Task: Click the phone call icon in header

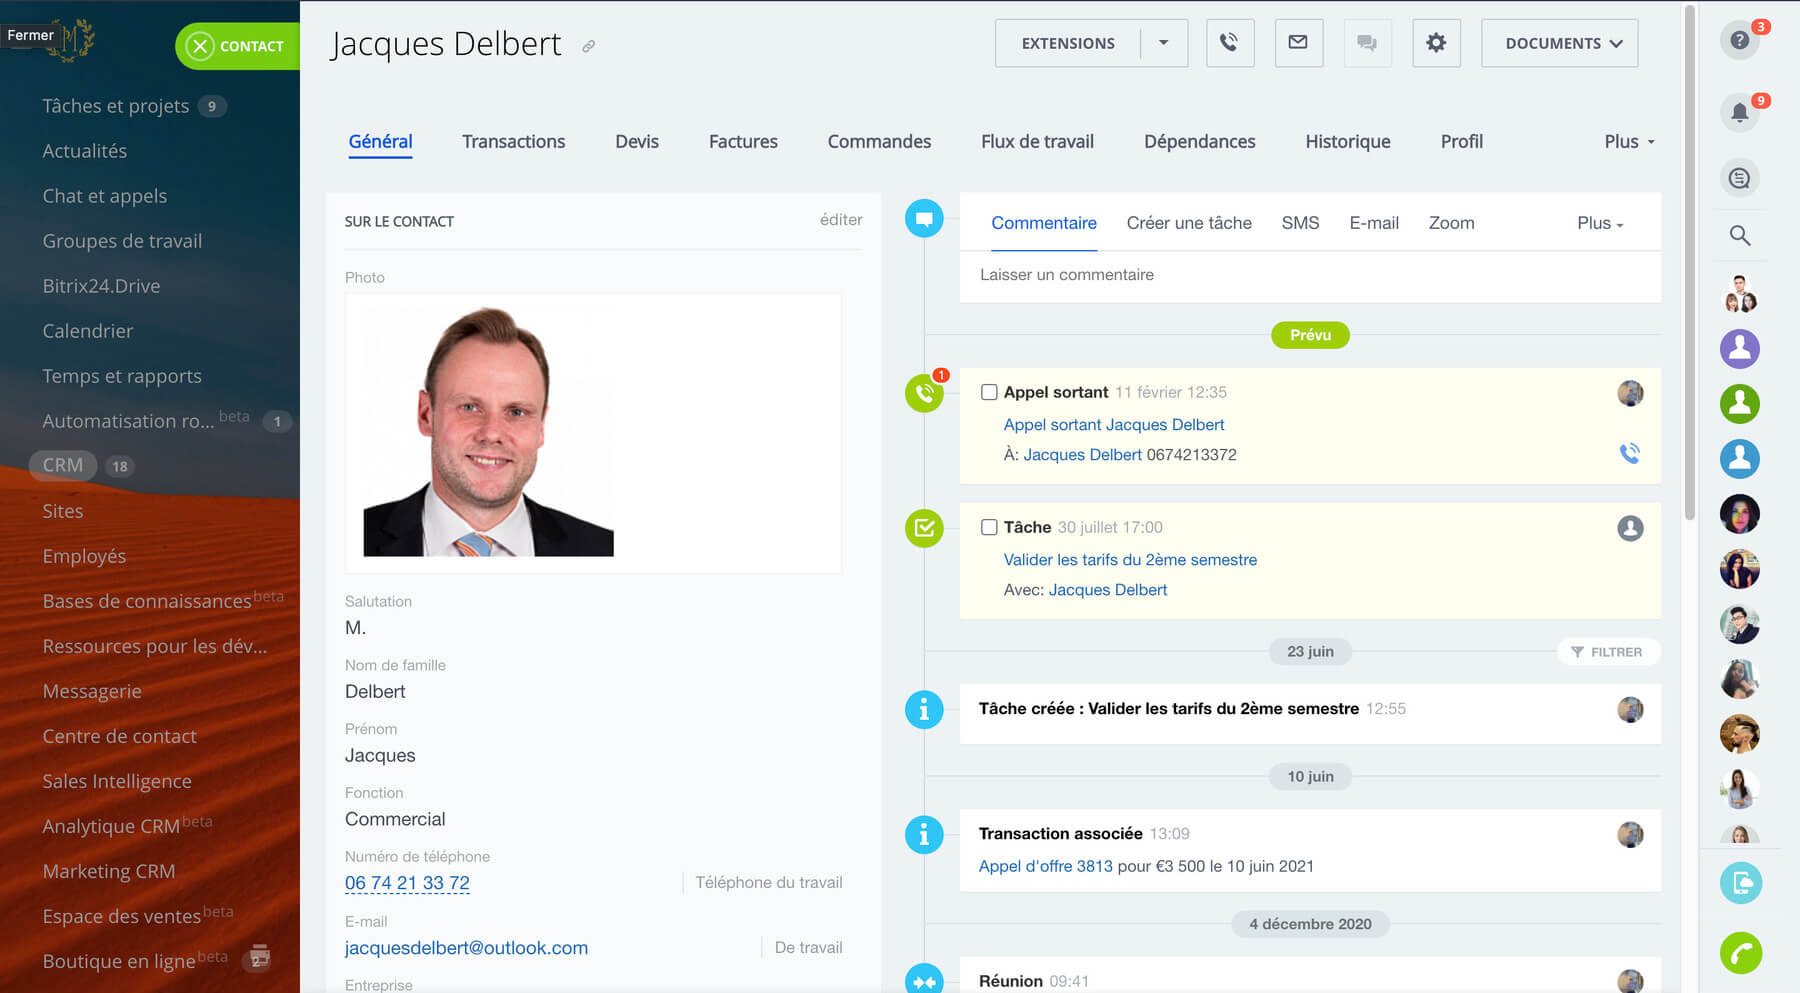Action: [x=1229, y=43]
